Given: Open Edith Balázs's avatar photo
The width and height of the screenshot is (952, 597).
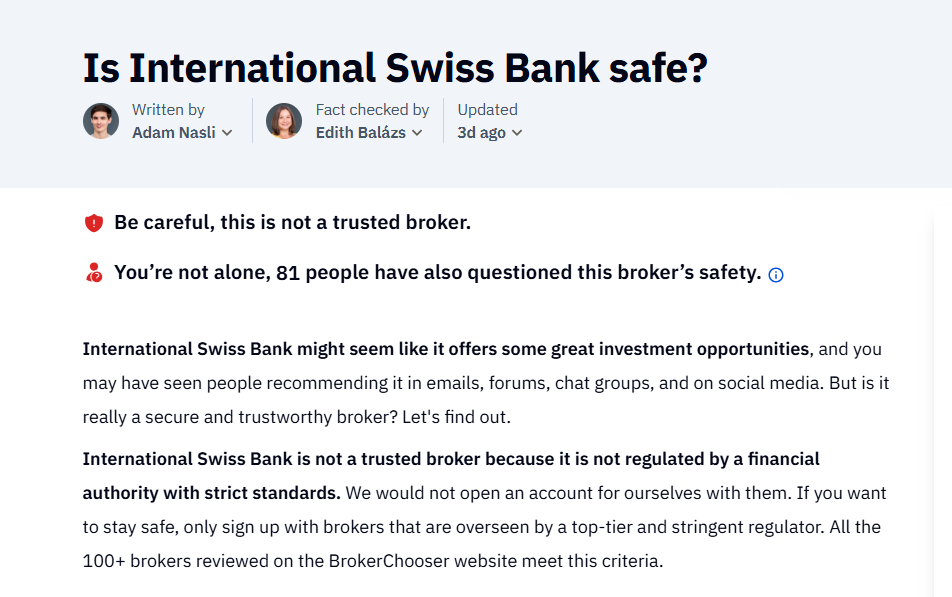Looking at the screenshot, I should point(284,121).
